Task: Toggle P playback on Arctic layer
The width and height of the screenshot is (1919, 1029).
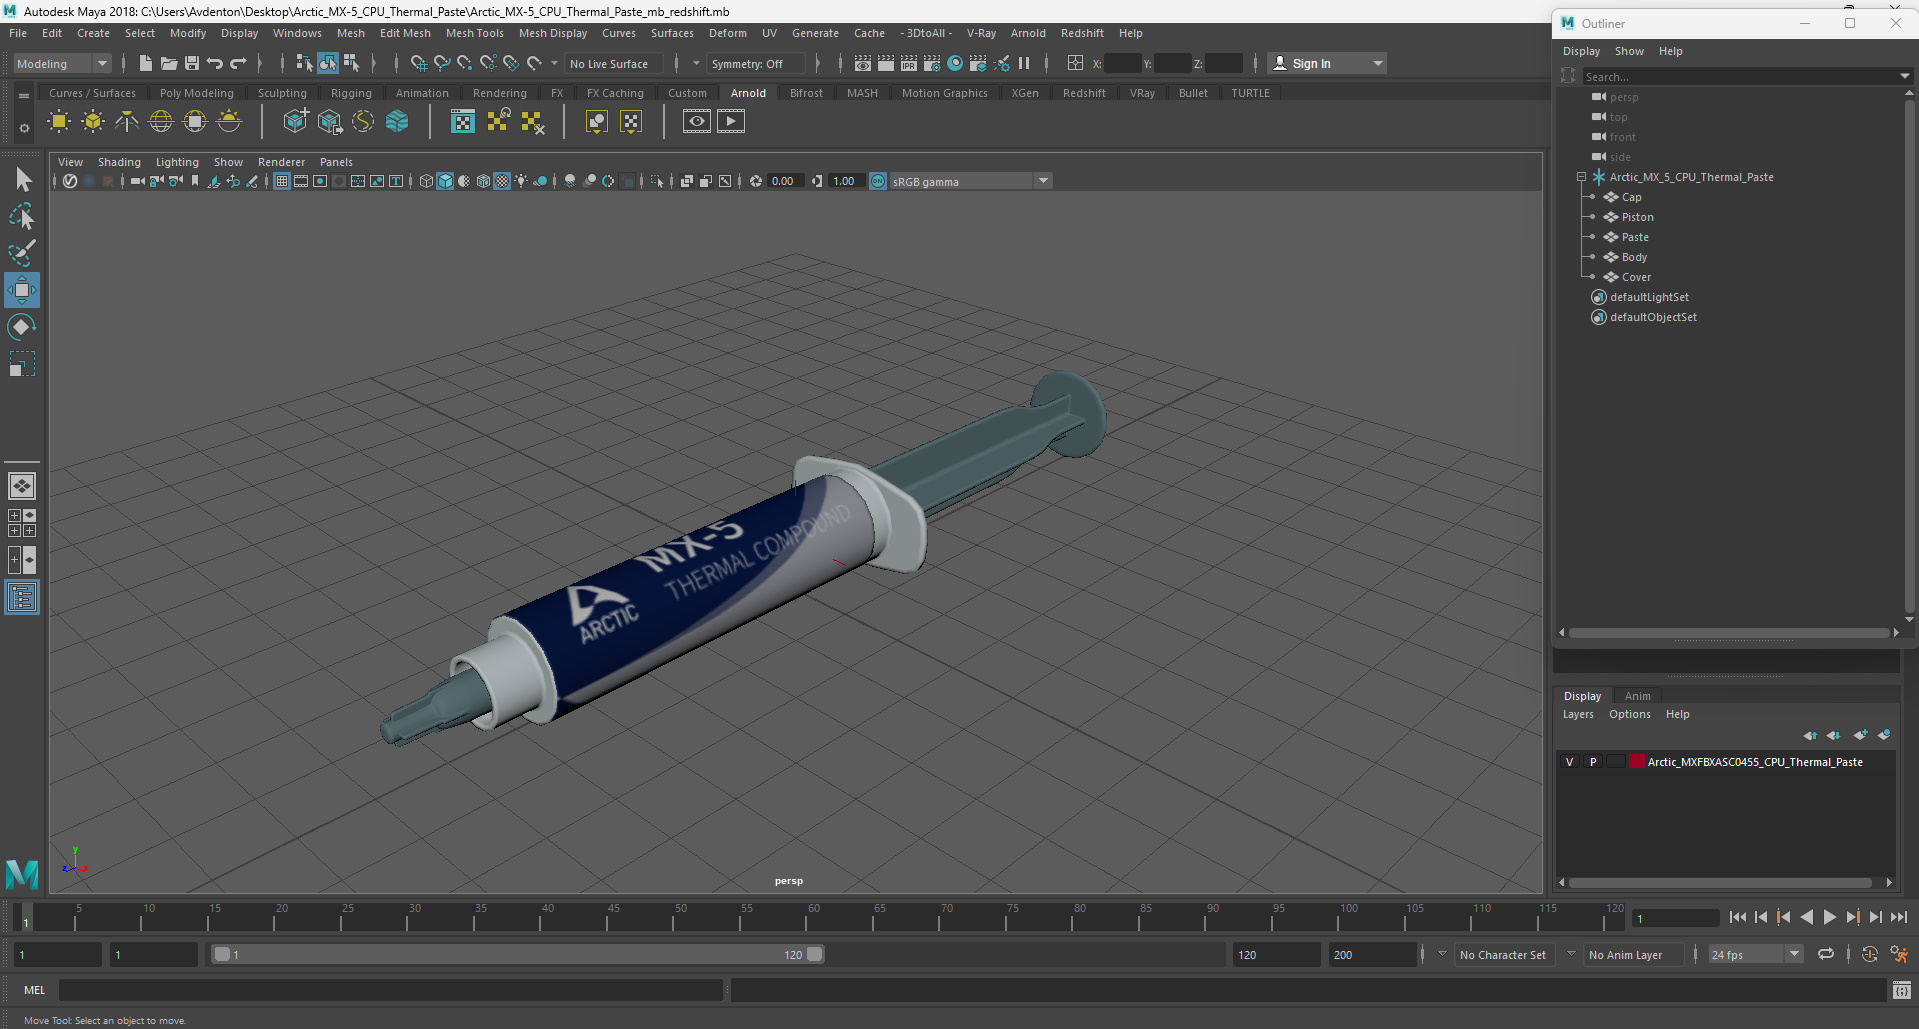Action: pyautogui.click(x=1593, y=762)
